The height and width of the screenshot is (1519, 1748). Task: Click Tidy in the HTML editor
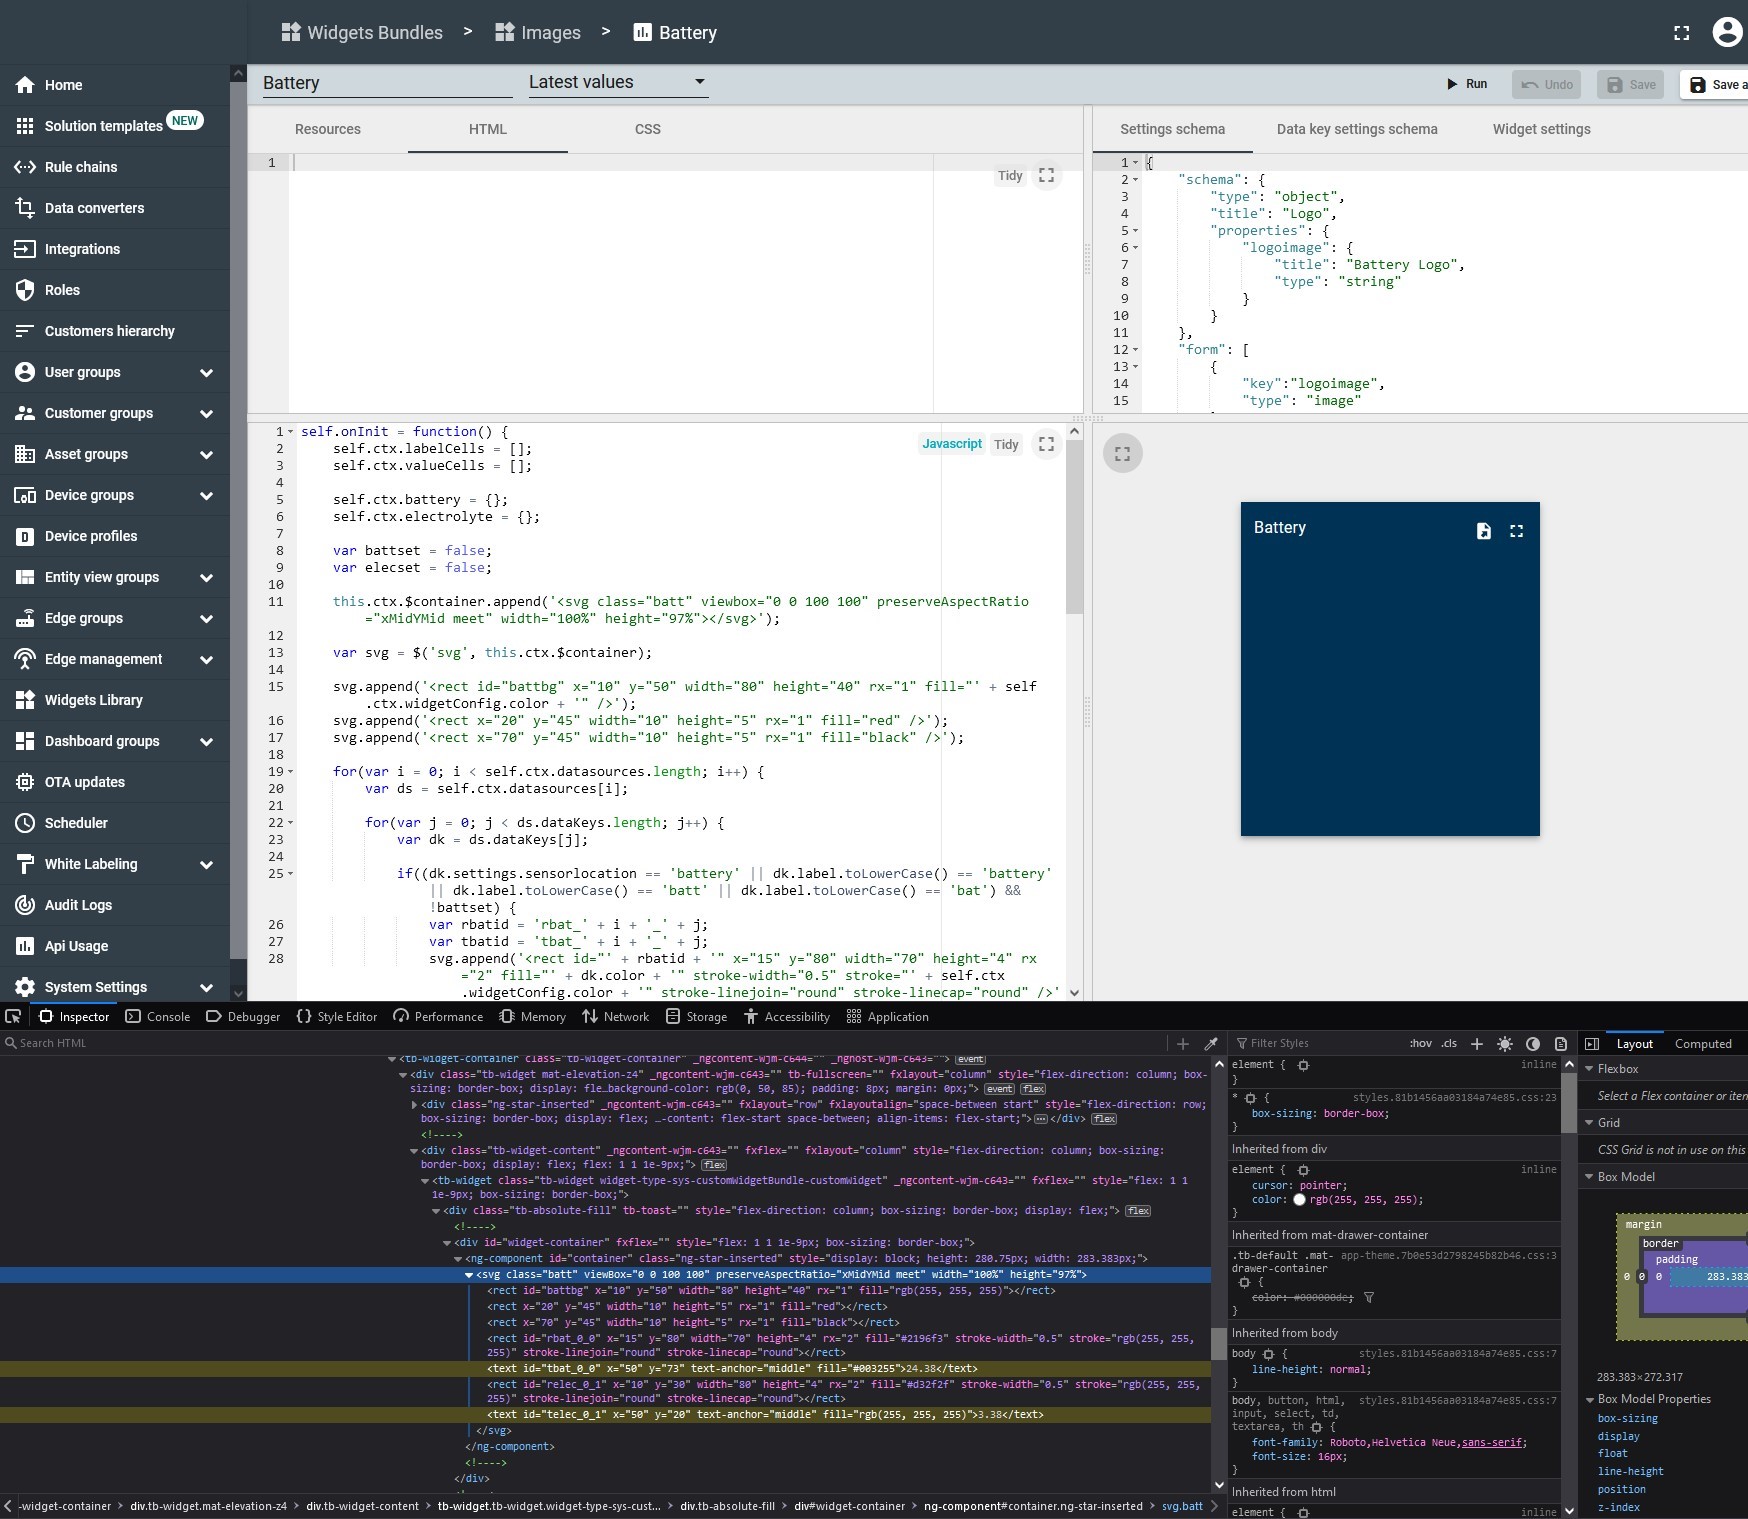pyautogui.click(x=1011, y=175)
